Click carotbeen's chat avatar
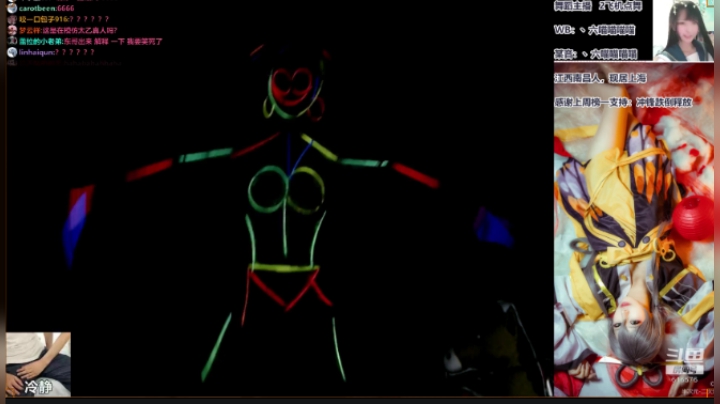 coord(12,8)
